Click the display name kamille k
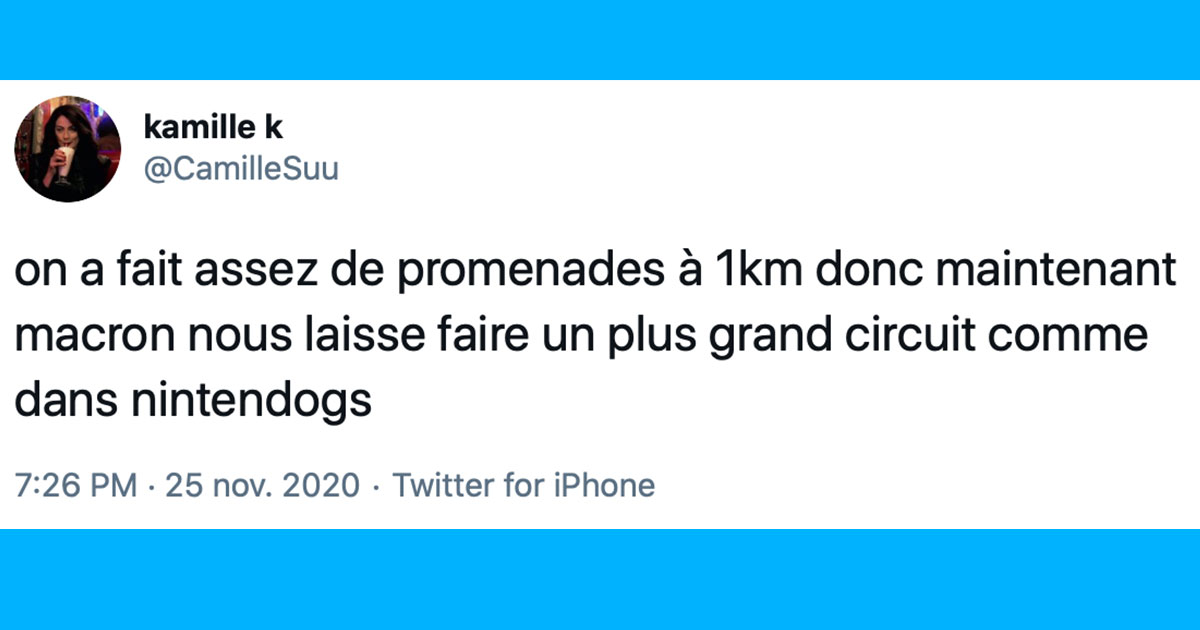This screenshot has height=630, width=1200. 214,127
